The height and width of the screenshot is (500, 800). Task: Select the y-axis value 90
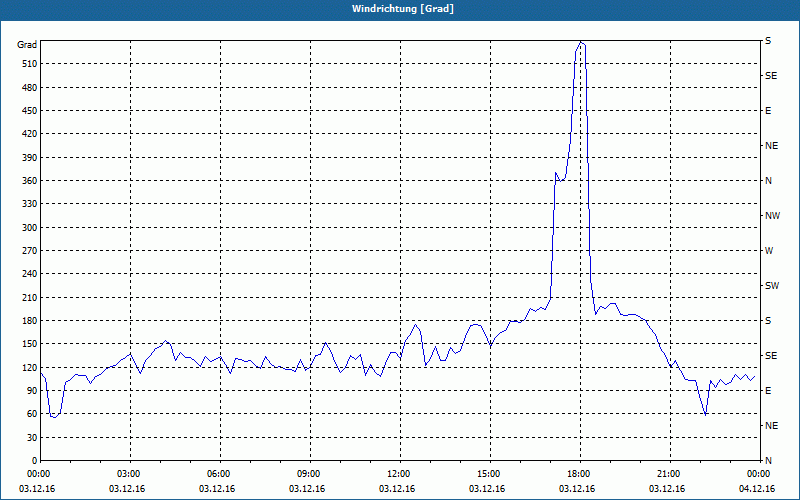32,390
